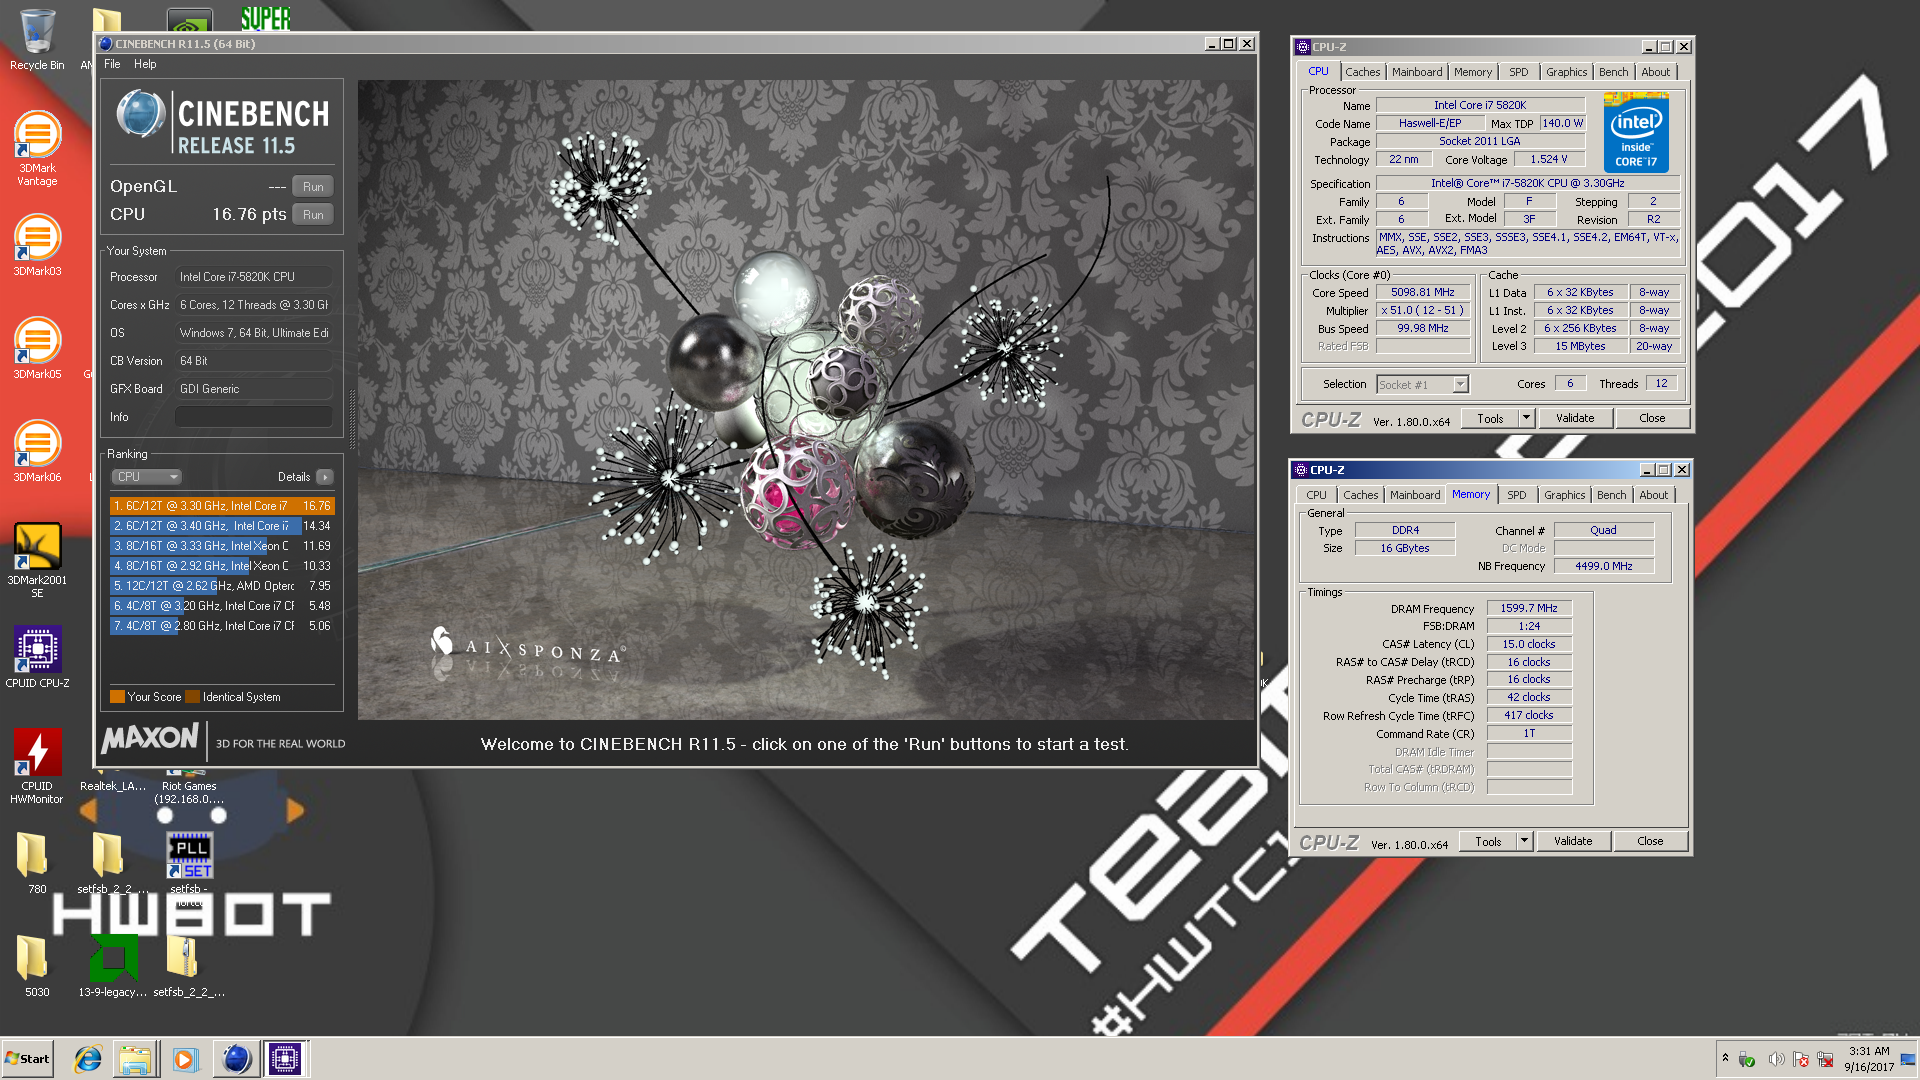Run the OpenGL benchmark in Cinebench
The image size is (1920, 1080).
(313, 187)
